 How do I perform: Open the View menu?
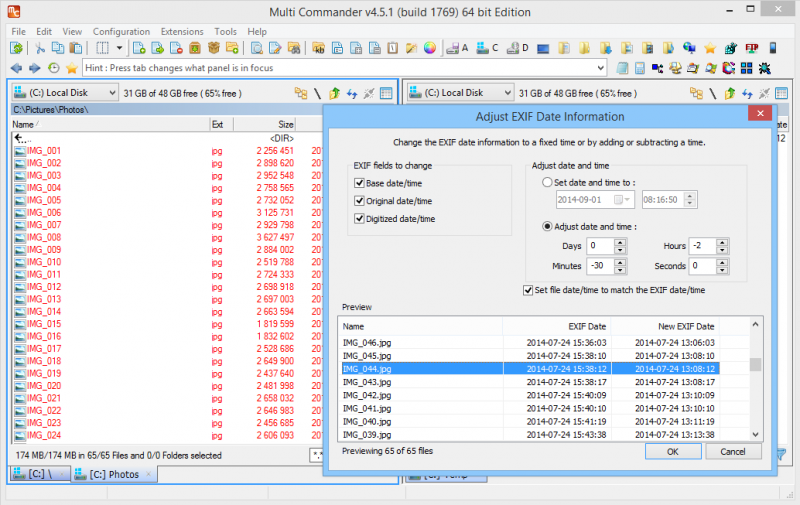72,32
